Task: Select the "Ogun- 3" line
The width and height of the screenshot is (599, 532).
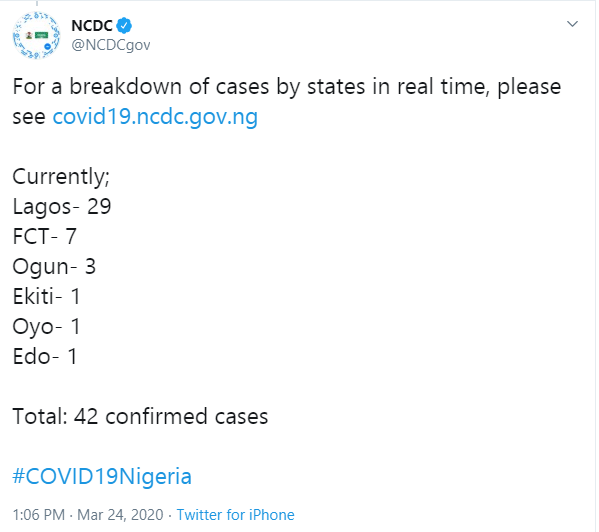Action: click(x=54, y=267)
